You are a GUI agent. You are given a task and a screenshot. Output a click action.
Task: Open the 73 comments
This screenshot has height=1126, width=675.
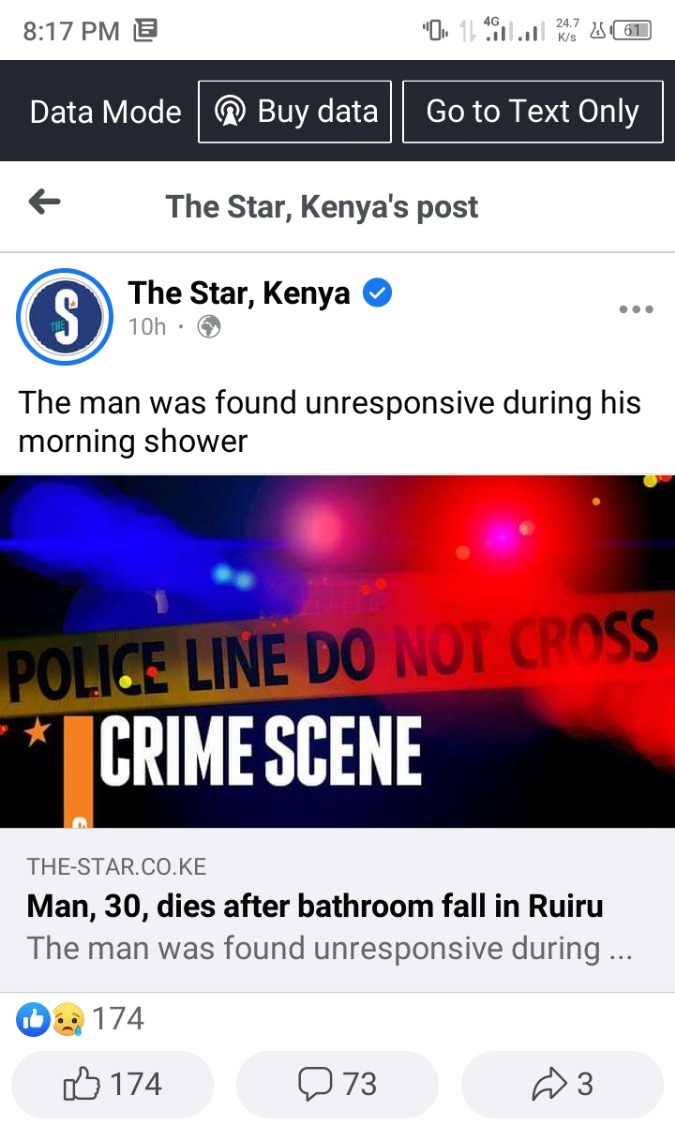click(338, 1084)
